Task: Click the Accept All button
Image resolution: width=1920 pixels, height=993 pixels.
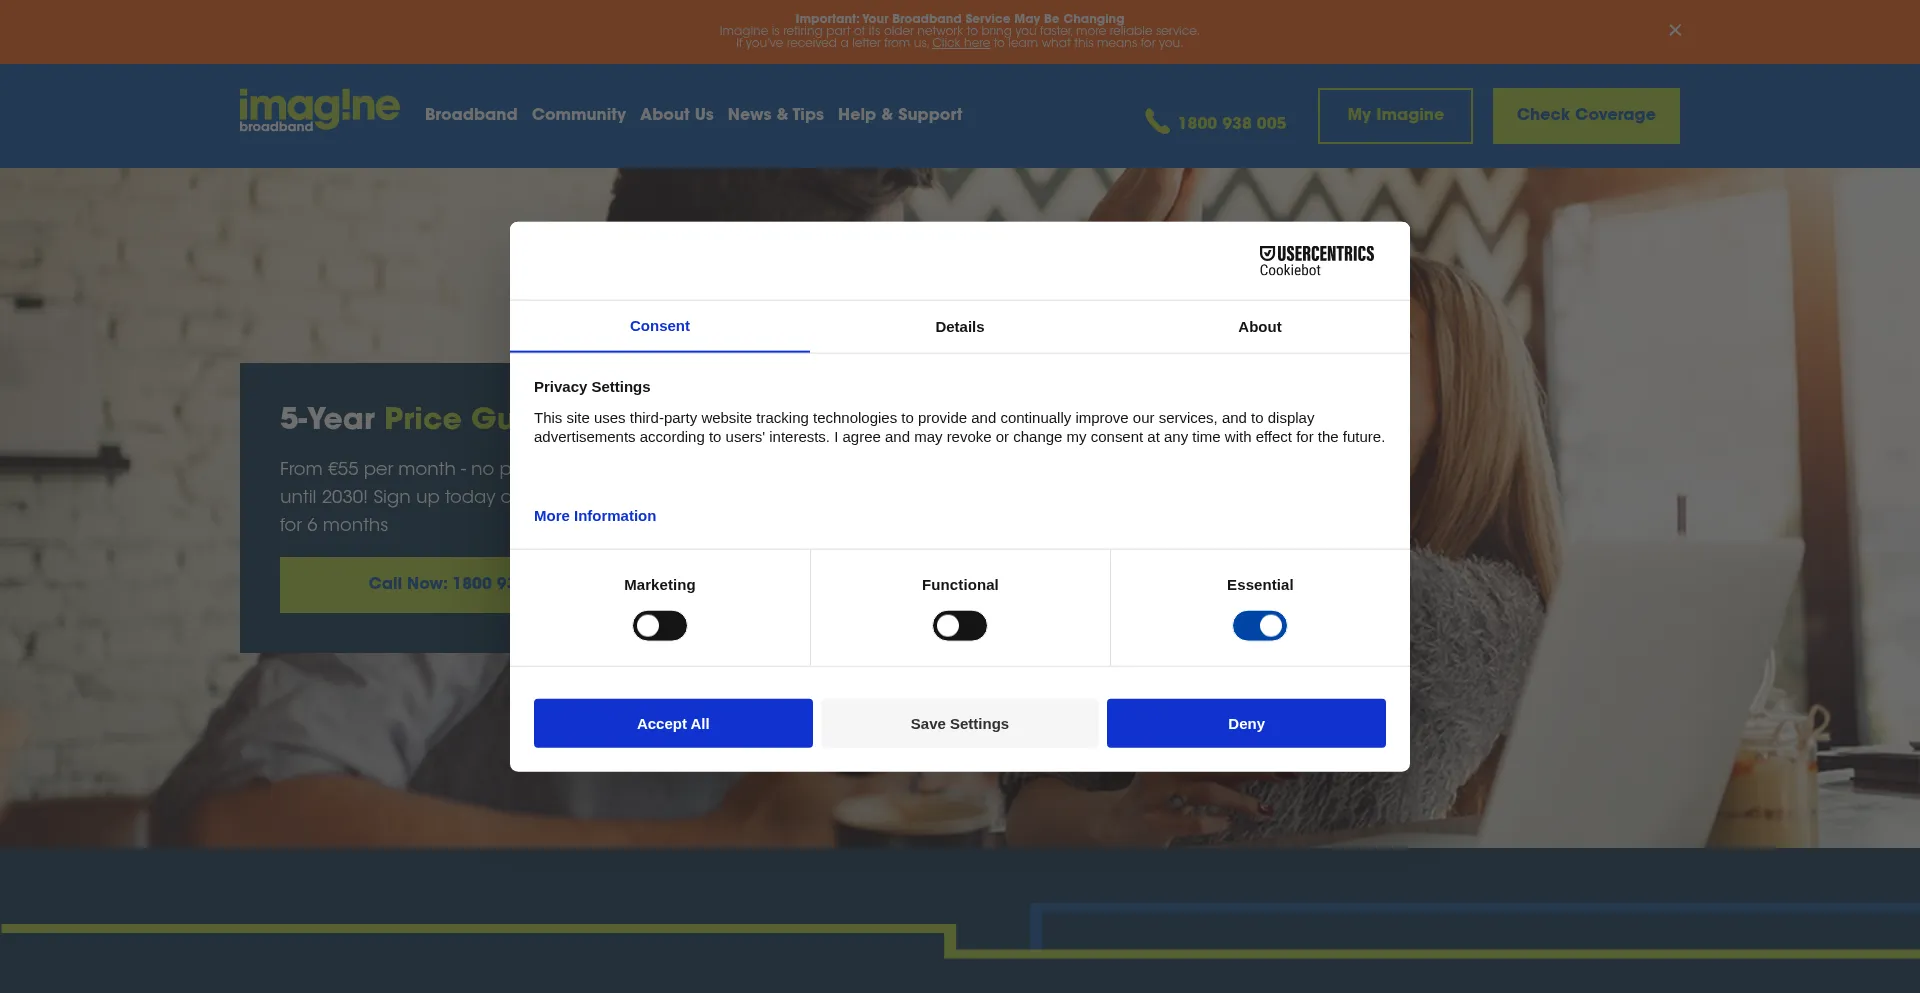Action: coord(673,723)
